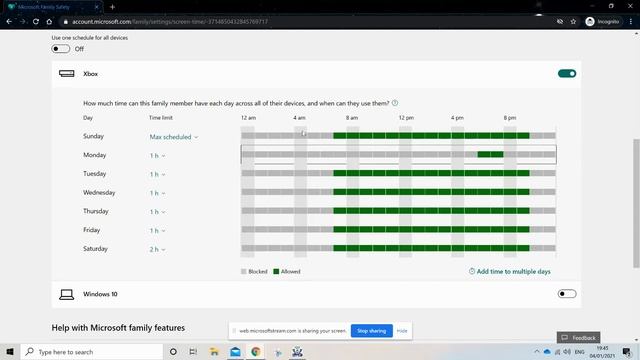This screenshot has height=360, width=640.
Task: Click taskbar clock and date
Action: pos(602,351)
